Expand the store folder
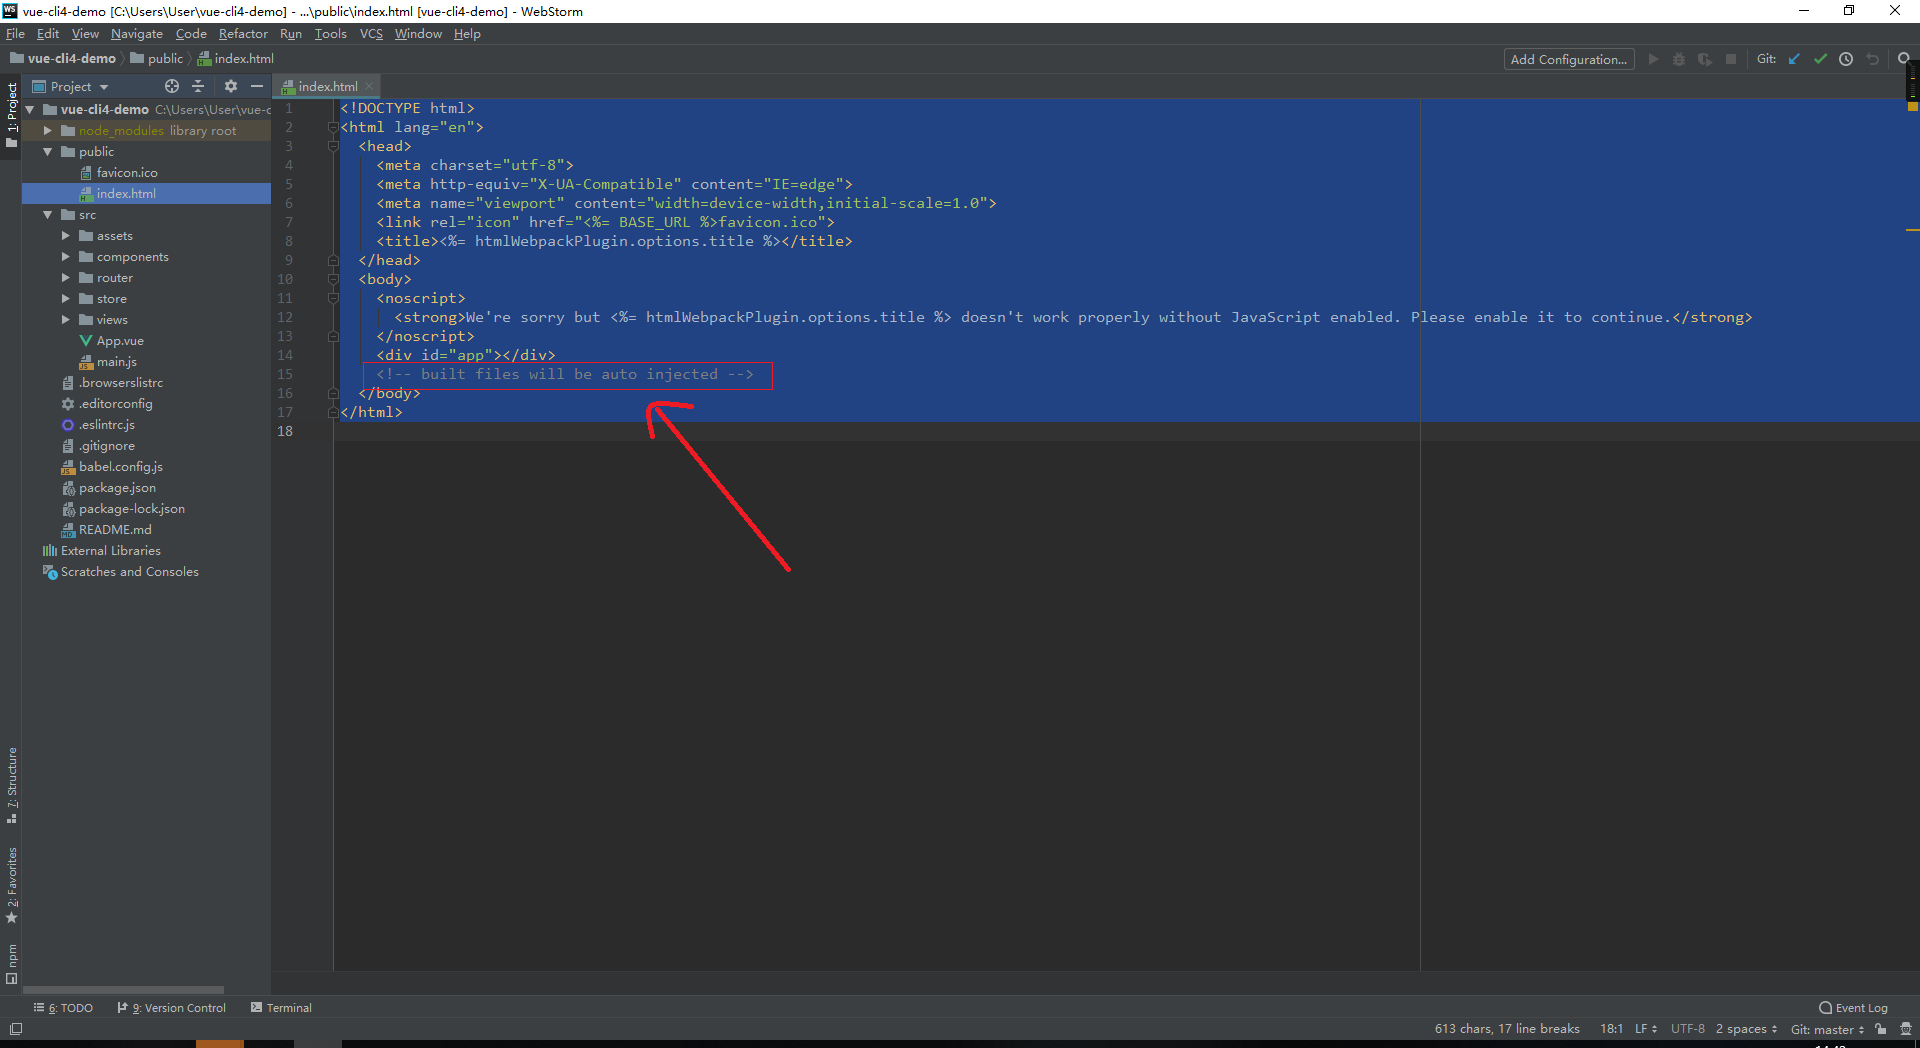This screenshot has width=1920, height=1048. point(66,298)
